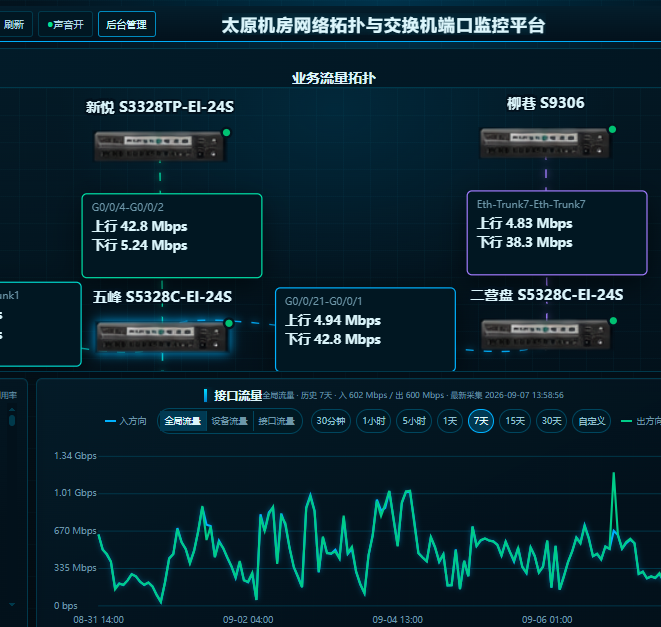Select the 1小时 time range
661x627 pixels.
[374, 421]
